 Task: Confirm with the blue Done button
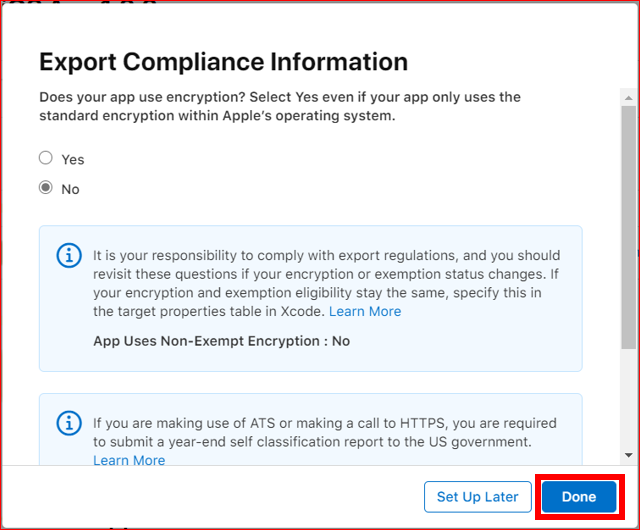tap(578, 497)
